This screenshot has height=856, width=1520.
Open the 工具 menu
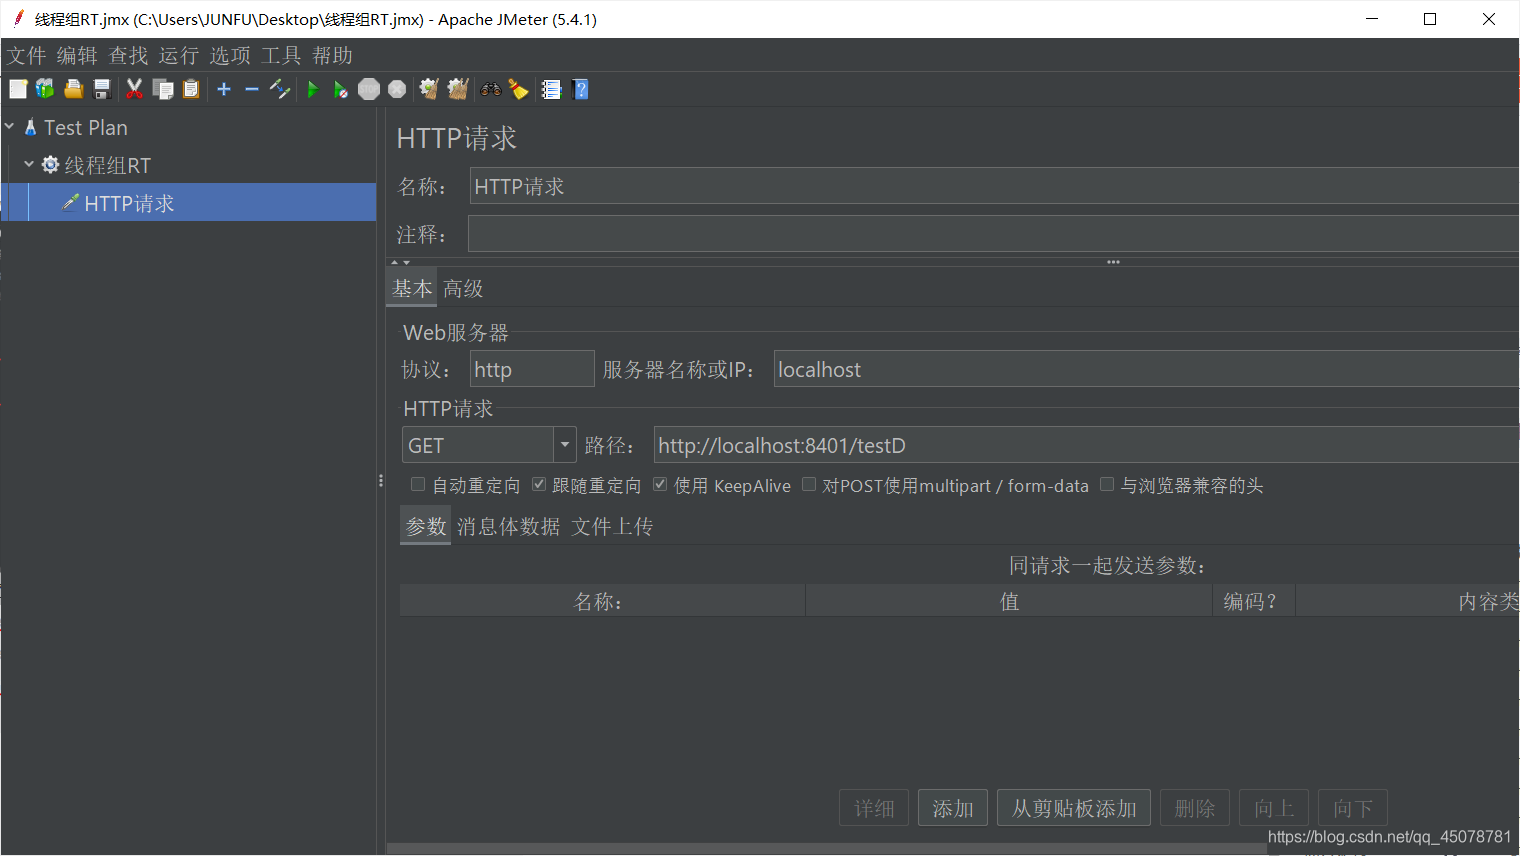tap(281, 55)
